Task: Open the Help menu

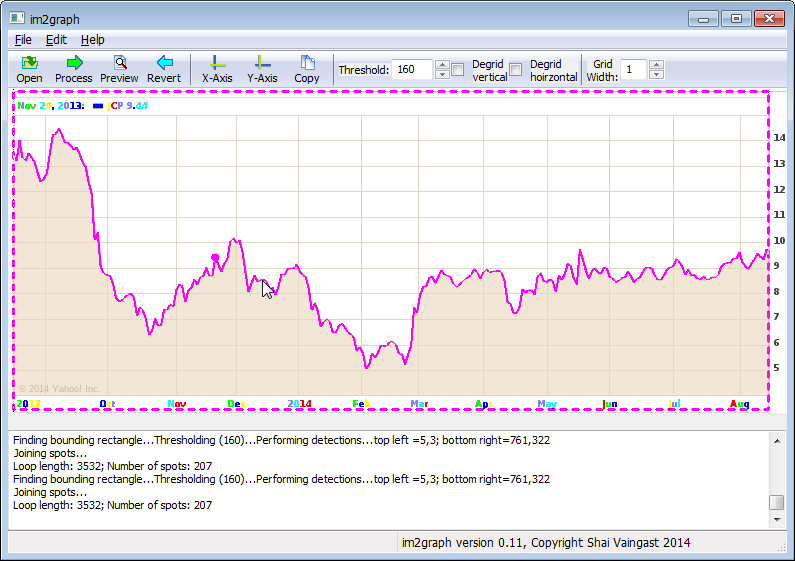Action: 92,40
